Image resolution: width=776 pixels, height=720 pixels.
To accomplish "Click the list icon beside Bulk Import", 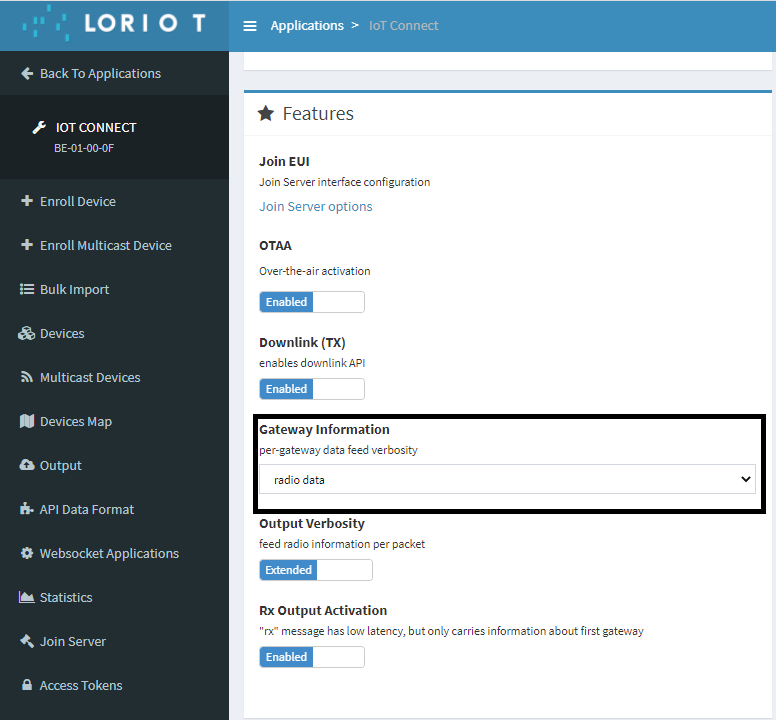I will (x=27, y=289).
